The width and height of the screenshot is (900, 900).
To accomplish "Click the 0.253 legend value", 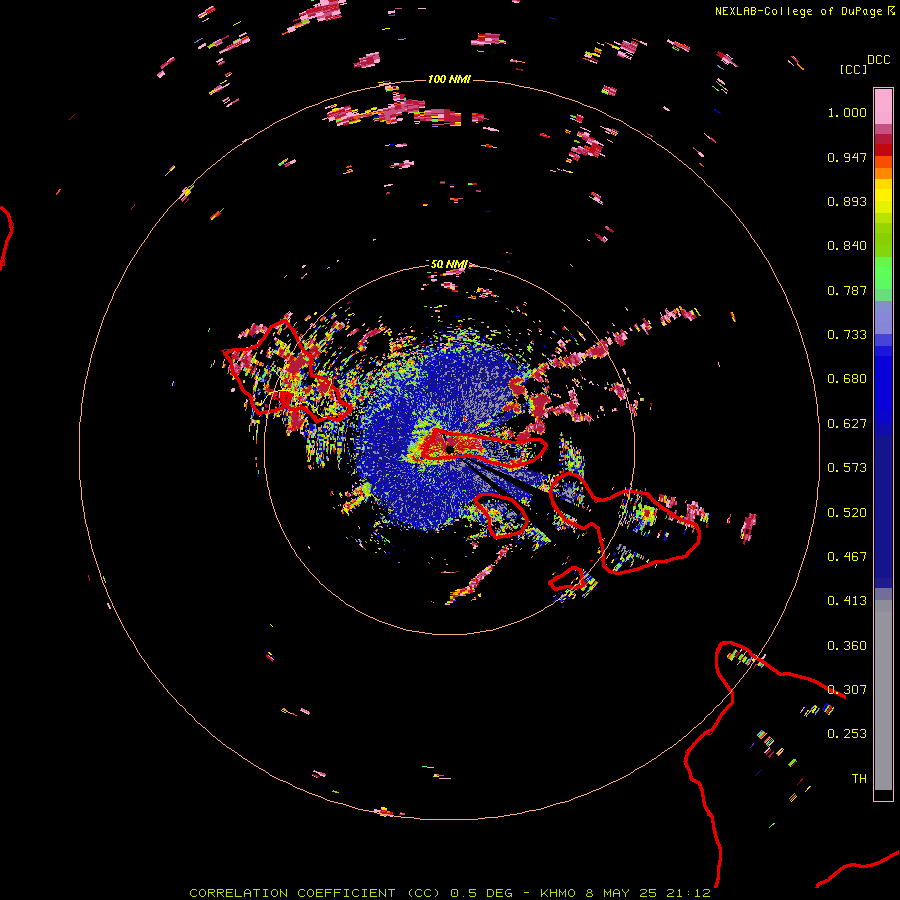I will click(847, 734).
